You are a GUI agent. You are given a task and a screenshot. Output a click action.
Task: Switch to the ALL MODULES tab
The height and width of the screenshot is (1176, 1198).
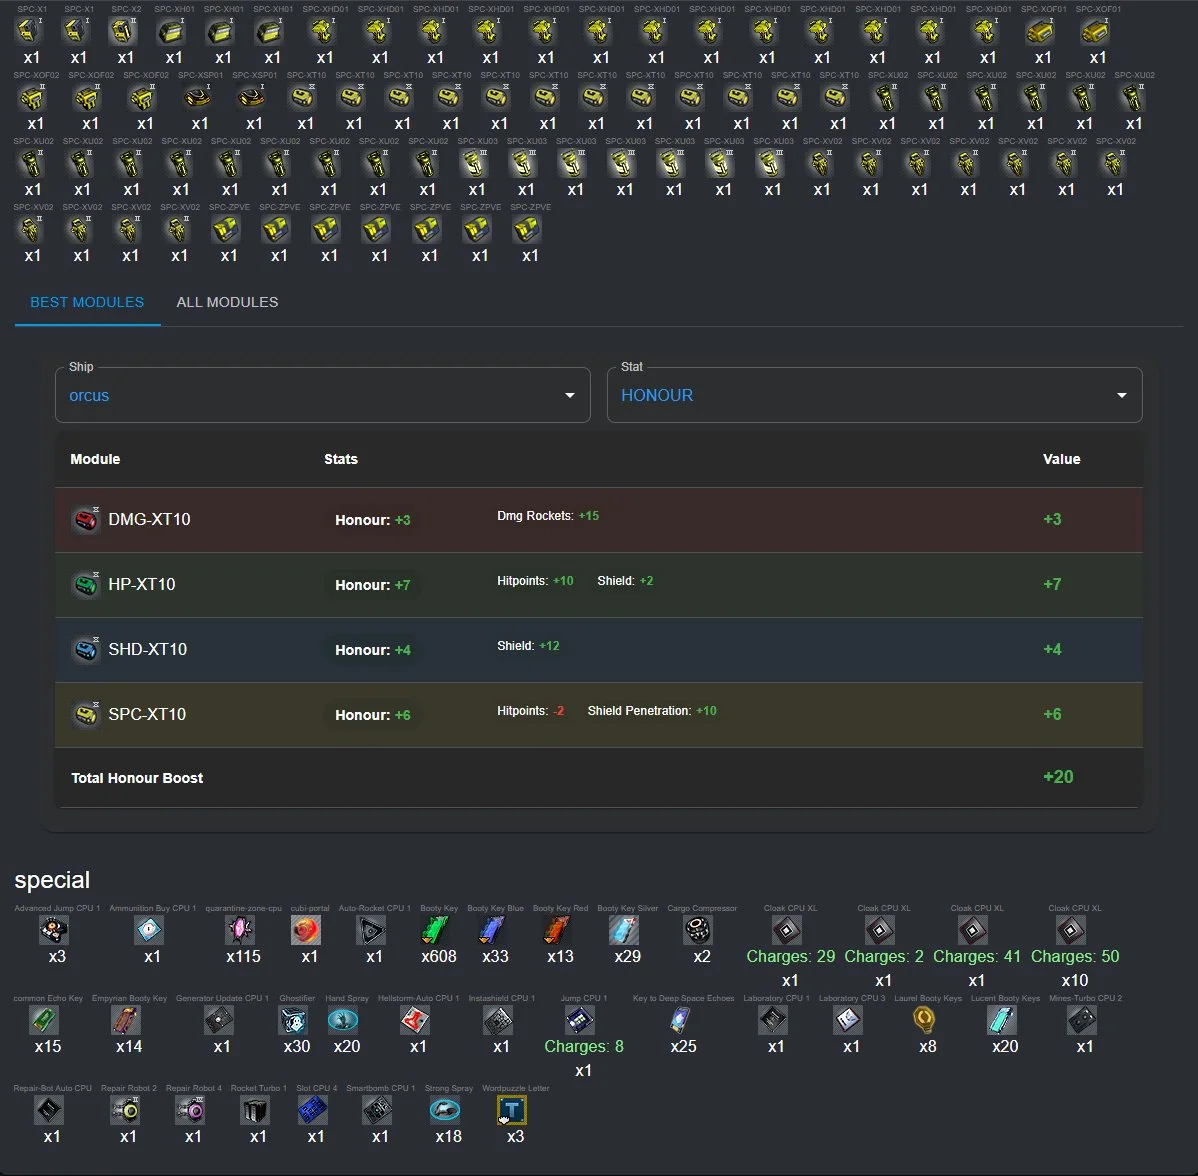pyautogui.click(x=227, y=302)
